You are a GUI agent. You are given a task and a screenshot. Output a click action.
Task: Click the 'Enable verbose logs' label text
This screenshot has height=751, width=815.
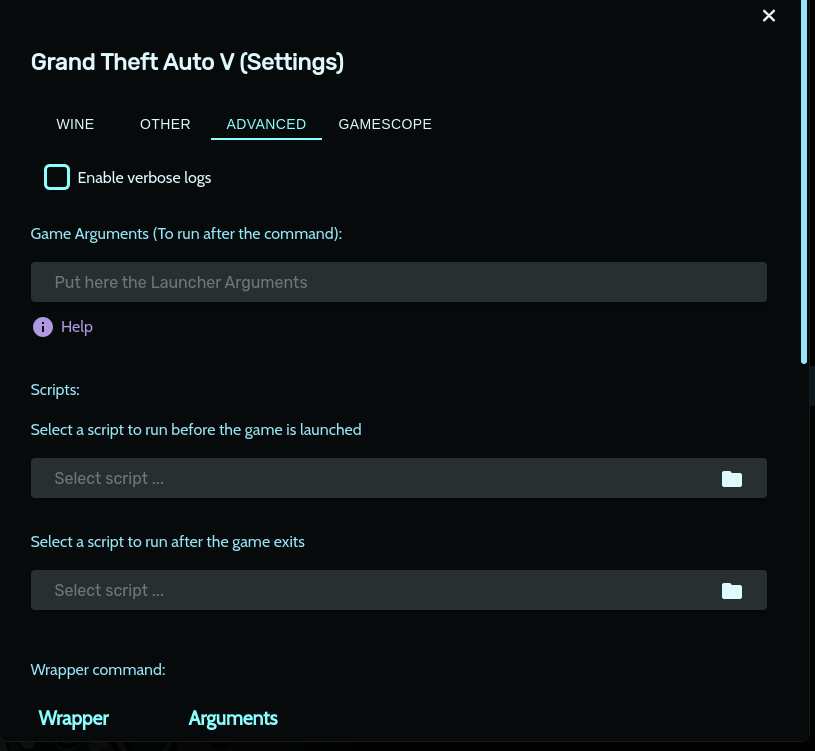(144, 178)
